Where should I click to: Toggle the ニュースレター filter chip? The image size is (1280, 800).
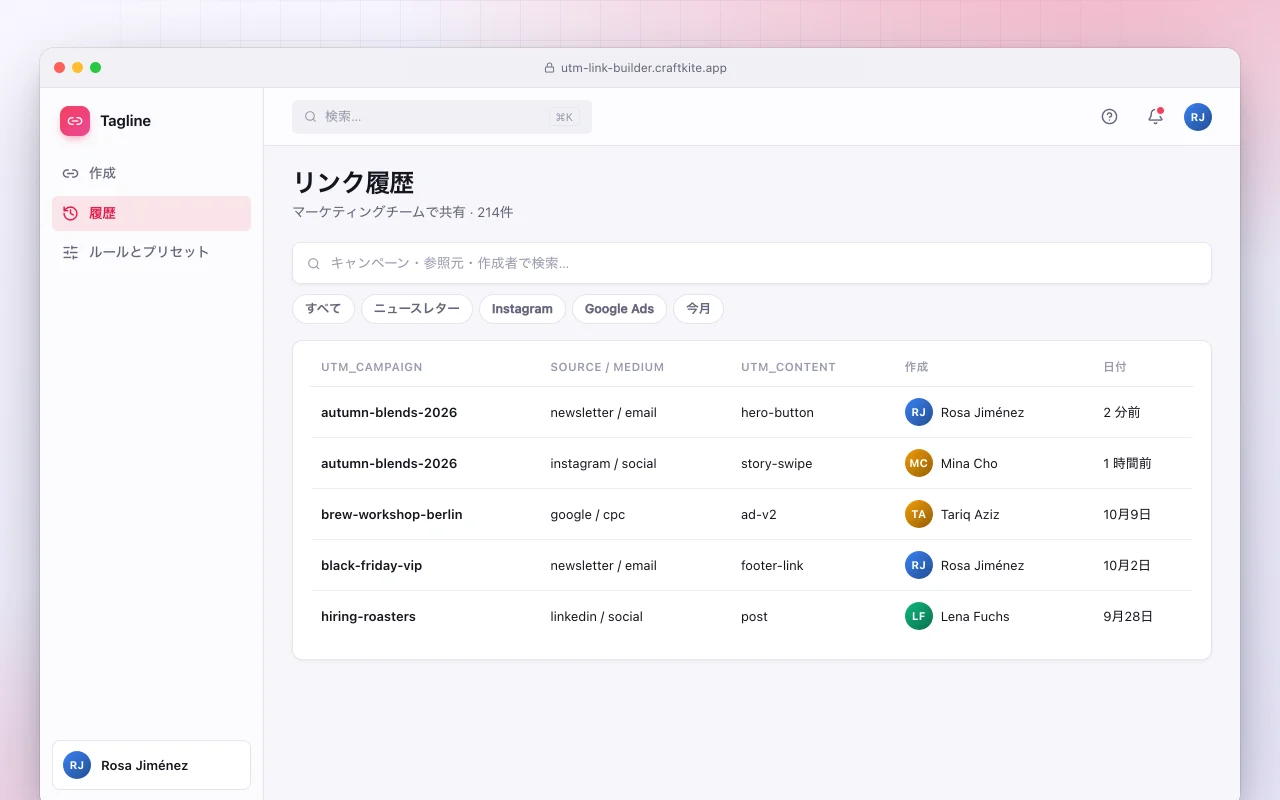tap(417, 309)
